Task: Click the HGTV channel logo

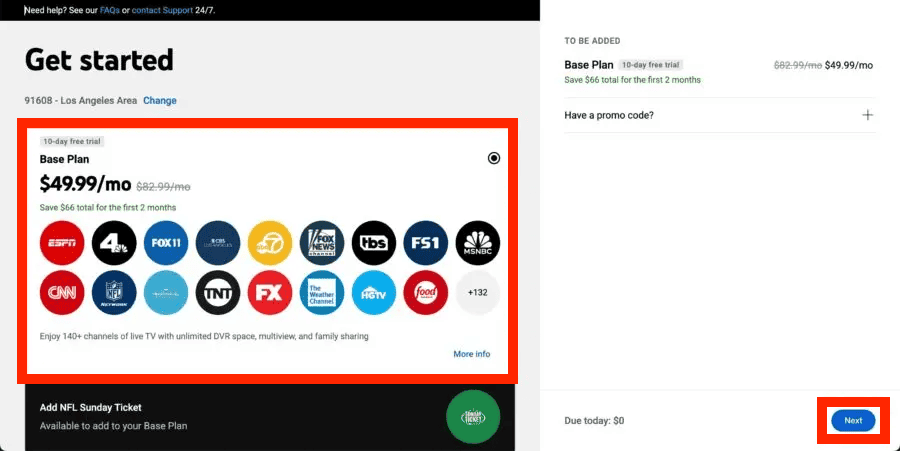Action: pos(374,293)
